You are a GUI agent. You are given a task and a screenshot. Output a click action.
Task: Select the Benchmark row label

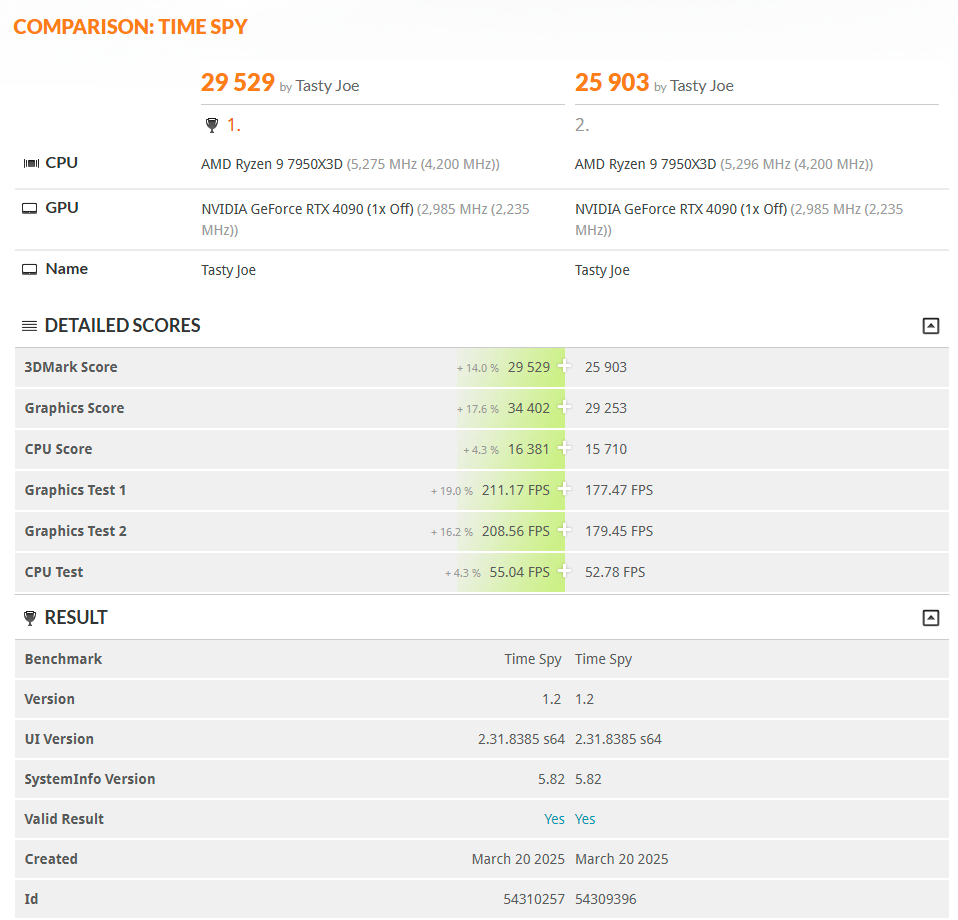(x=64, y=659)
